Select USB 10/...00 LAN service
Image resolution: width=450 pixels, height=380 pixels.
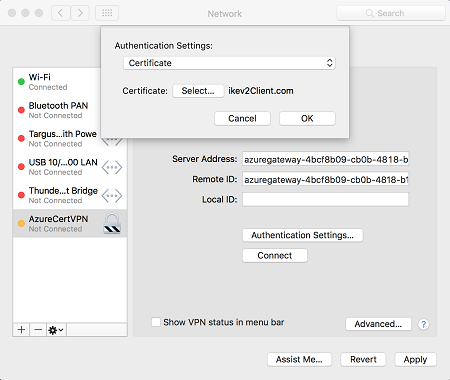[70, 167]
